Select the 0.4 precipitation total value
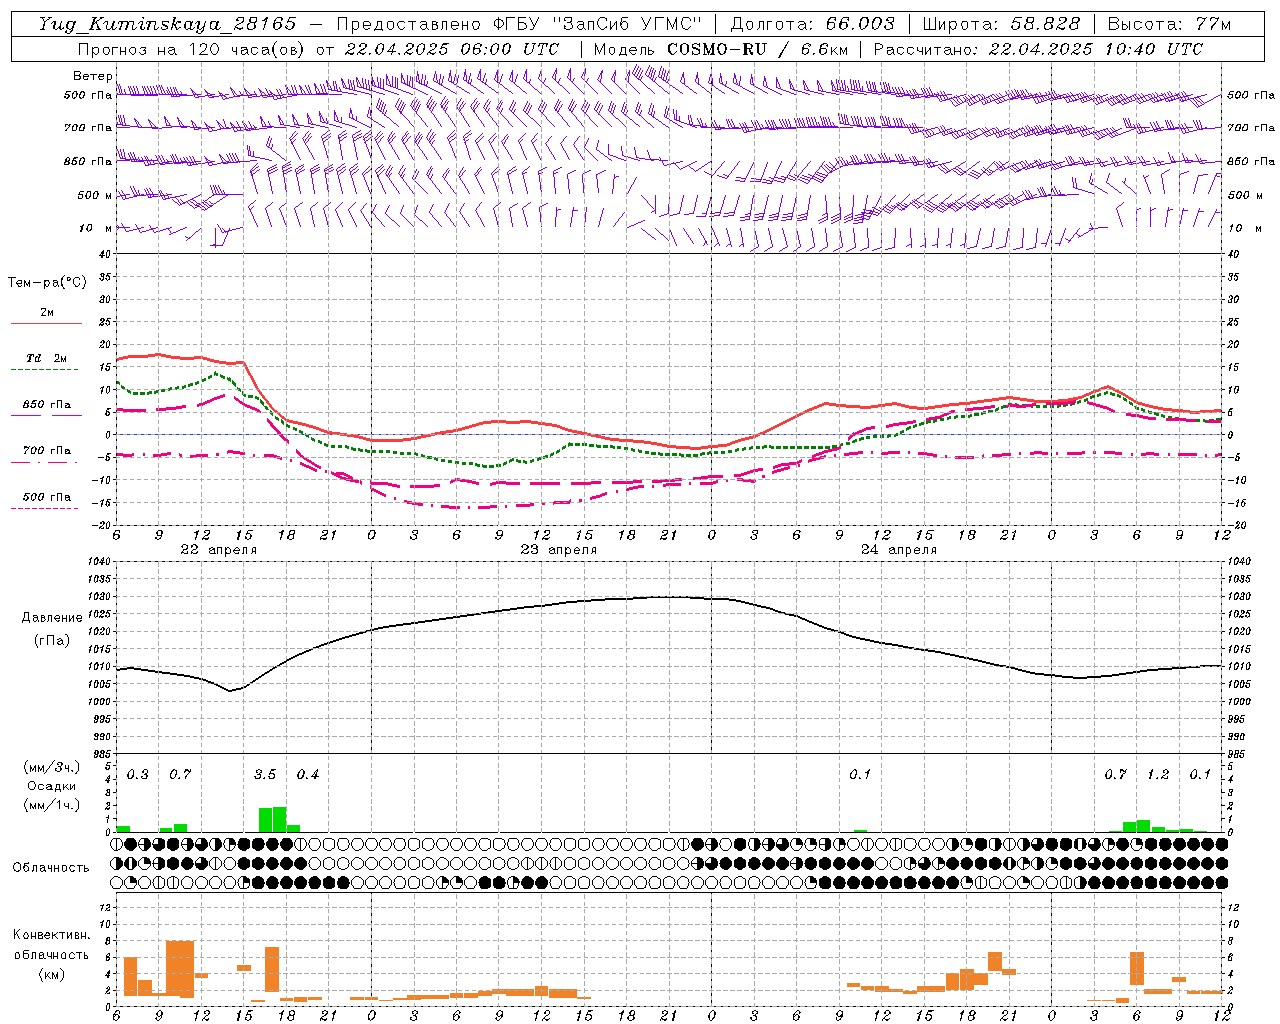Viewport: 1280px width, 1024px height. 307,775
